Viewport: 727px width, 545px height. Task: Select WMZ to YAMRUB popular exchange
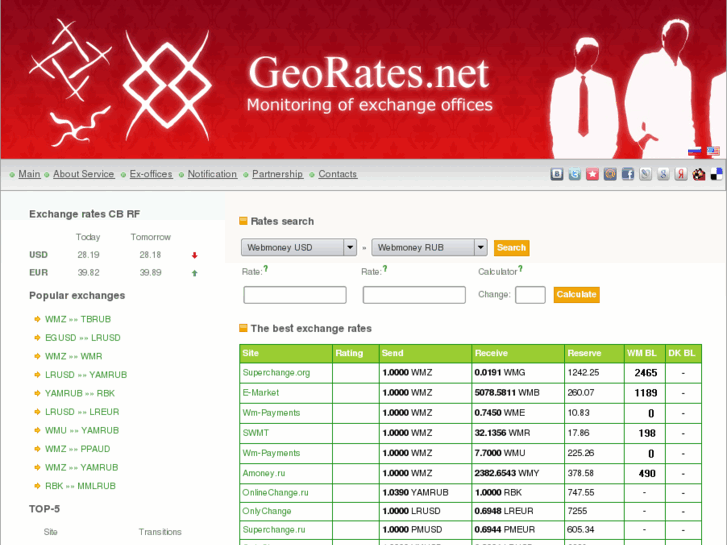(x=82, y=468)
